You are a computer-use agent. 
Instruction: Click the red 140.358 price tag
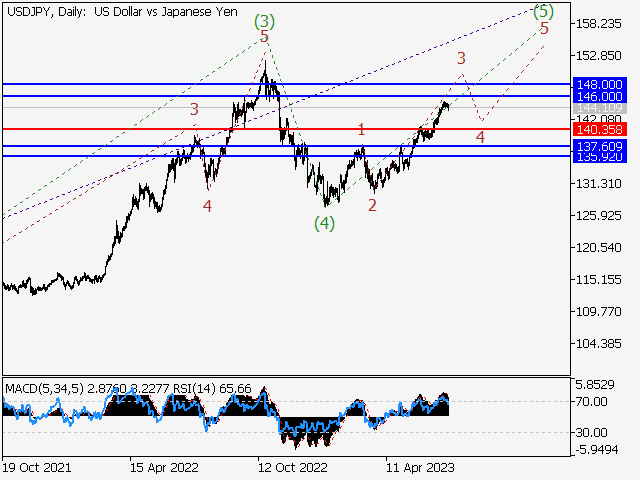coord(600,129)
